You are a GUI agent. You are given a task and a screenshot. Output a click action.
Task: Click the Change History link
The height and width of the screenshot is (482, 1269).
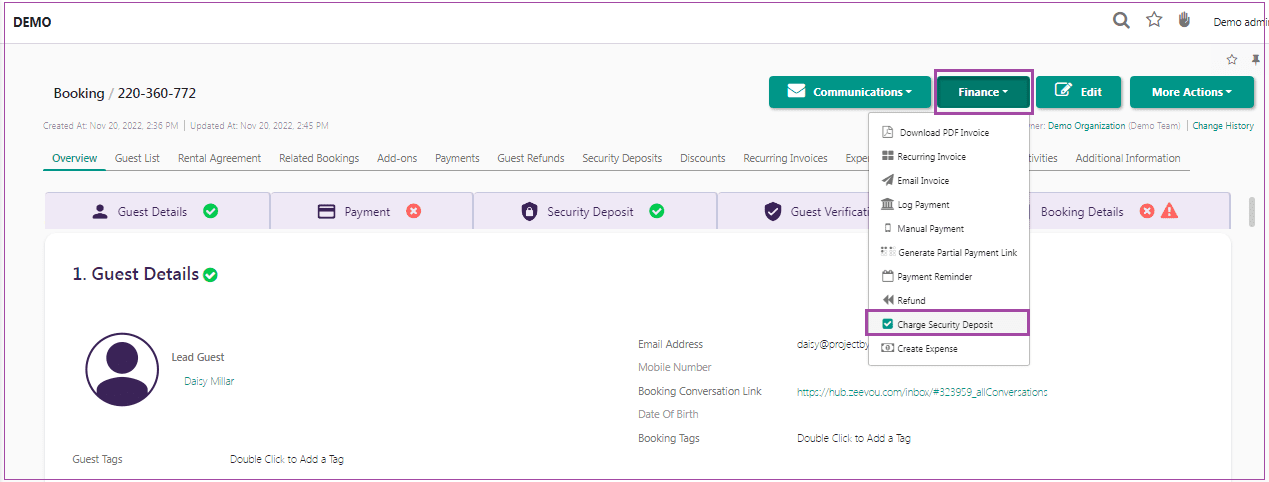[1223, 126]
